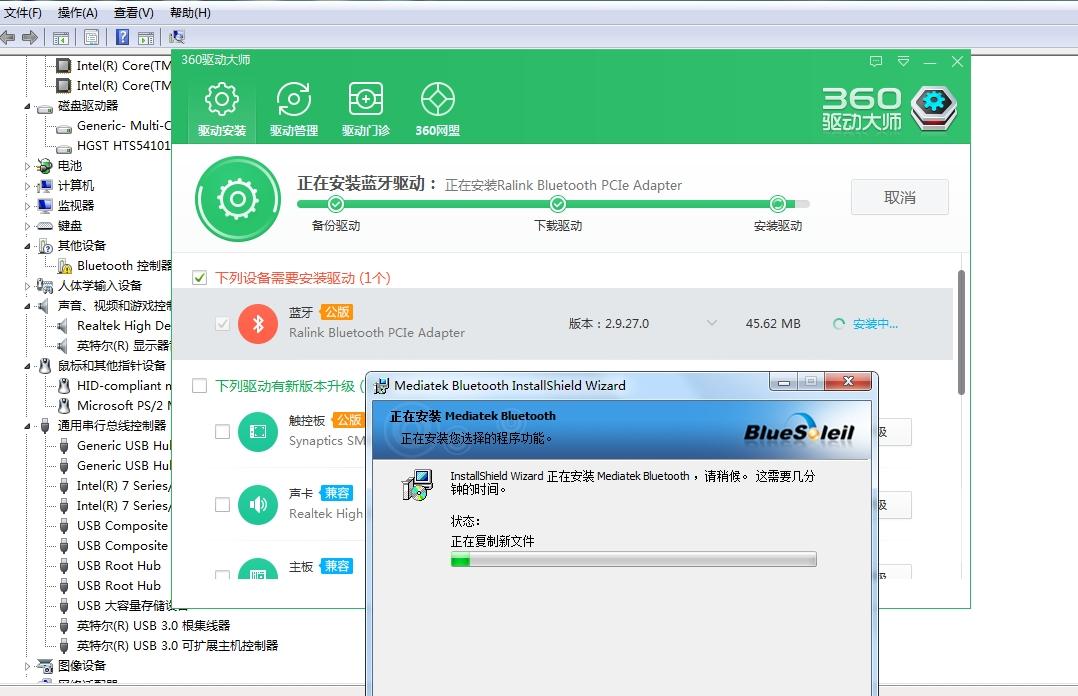The image size is (1078, 696).
Task: Check the 声卡 Realtek driver checkbox
Action: [x=222, y=505]
